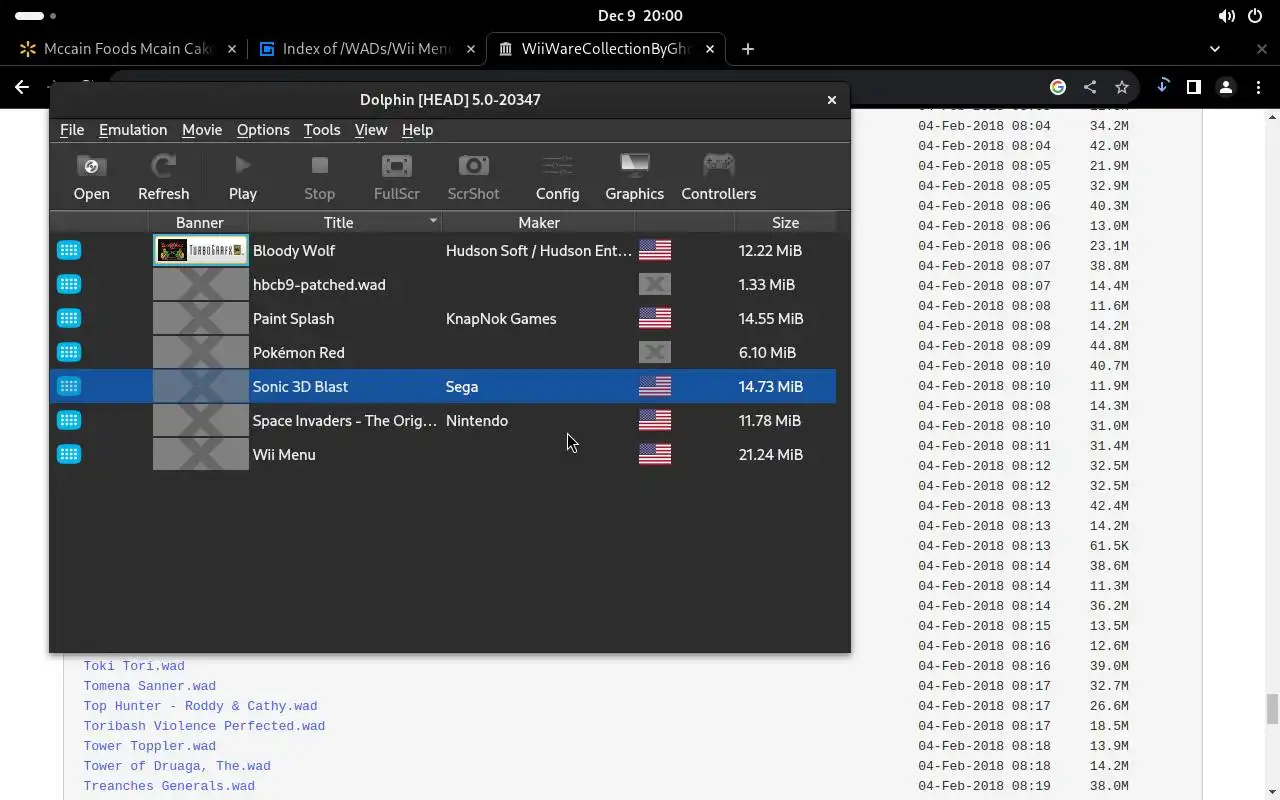Sort by the Maker column header

[x=538, y=222]
